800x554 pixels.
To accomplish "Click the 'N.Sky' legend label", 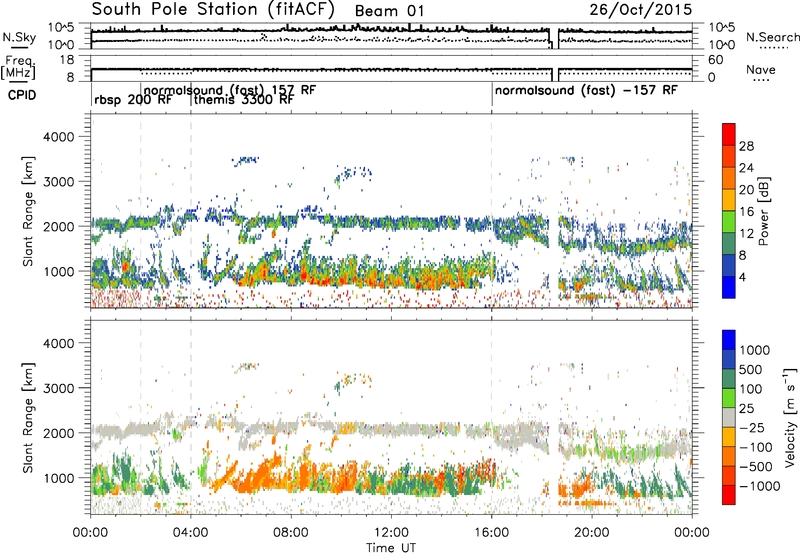I will point(19,37).
